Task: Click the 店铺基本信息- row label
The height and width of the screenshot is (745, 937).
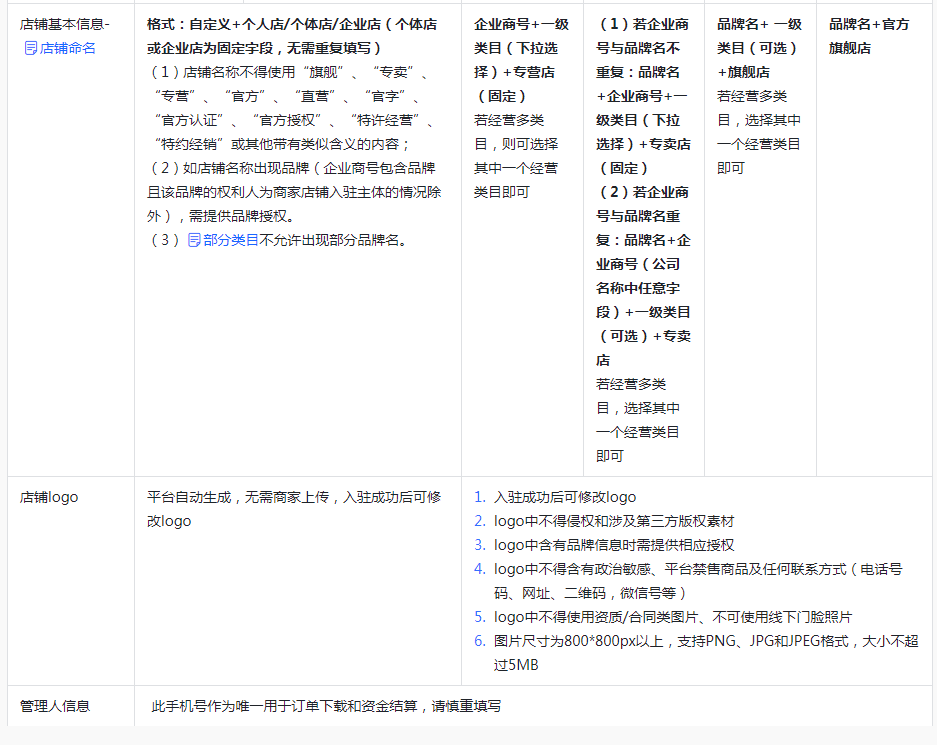Action: click(65, 24)
